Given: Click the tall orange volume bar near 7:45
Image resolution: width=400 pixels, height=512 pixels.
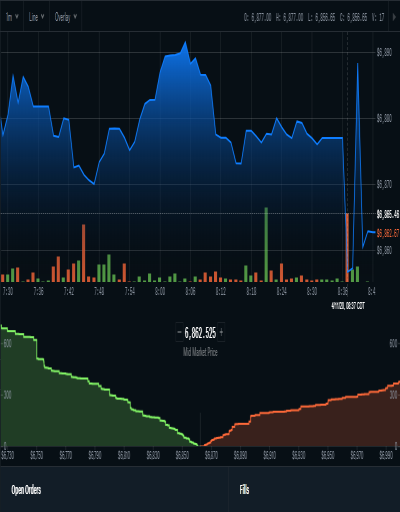Looking at the screenshot, I should coord(84,253).
